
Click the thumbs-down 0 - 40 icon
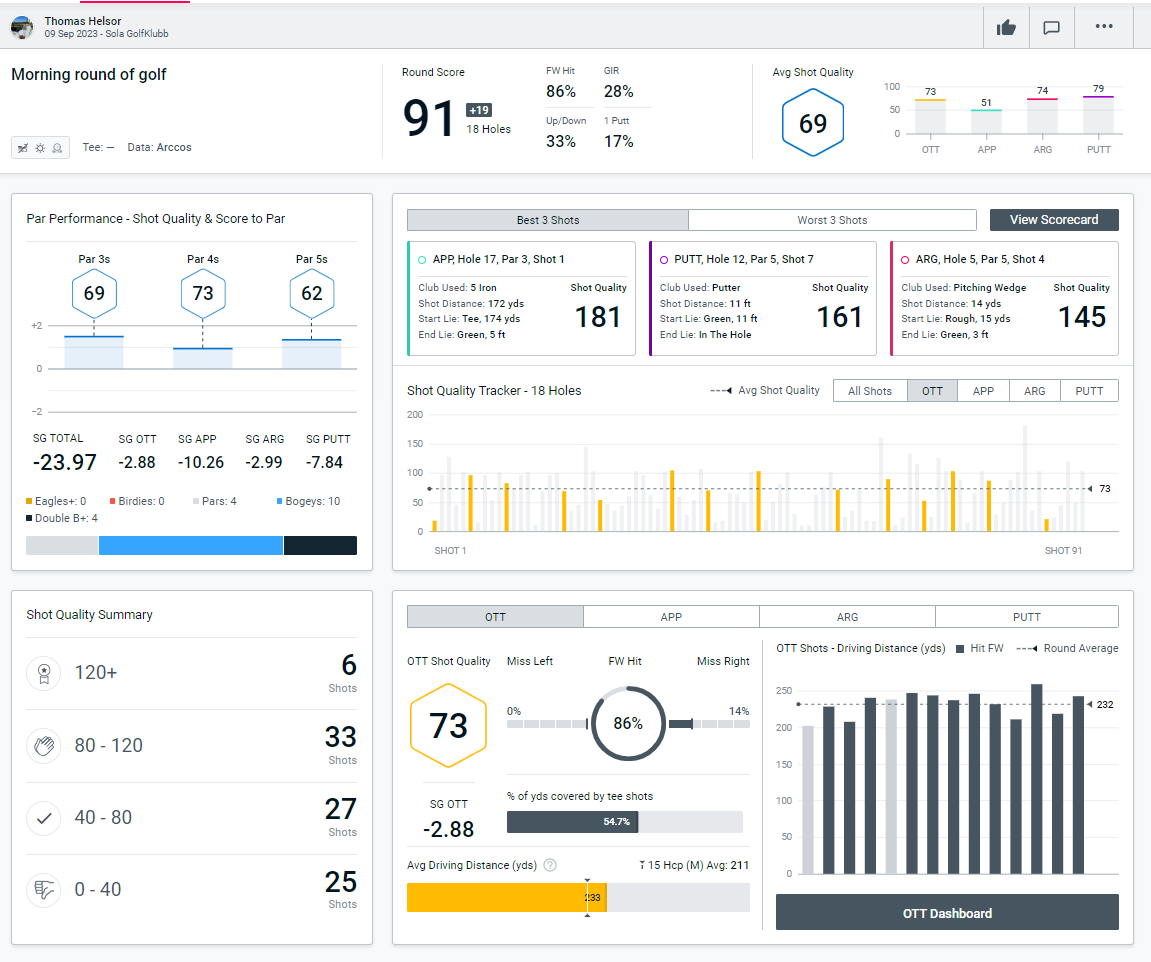point(43,889)
